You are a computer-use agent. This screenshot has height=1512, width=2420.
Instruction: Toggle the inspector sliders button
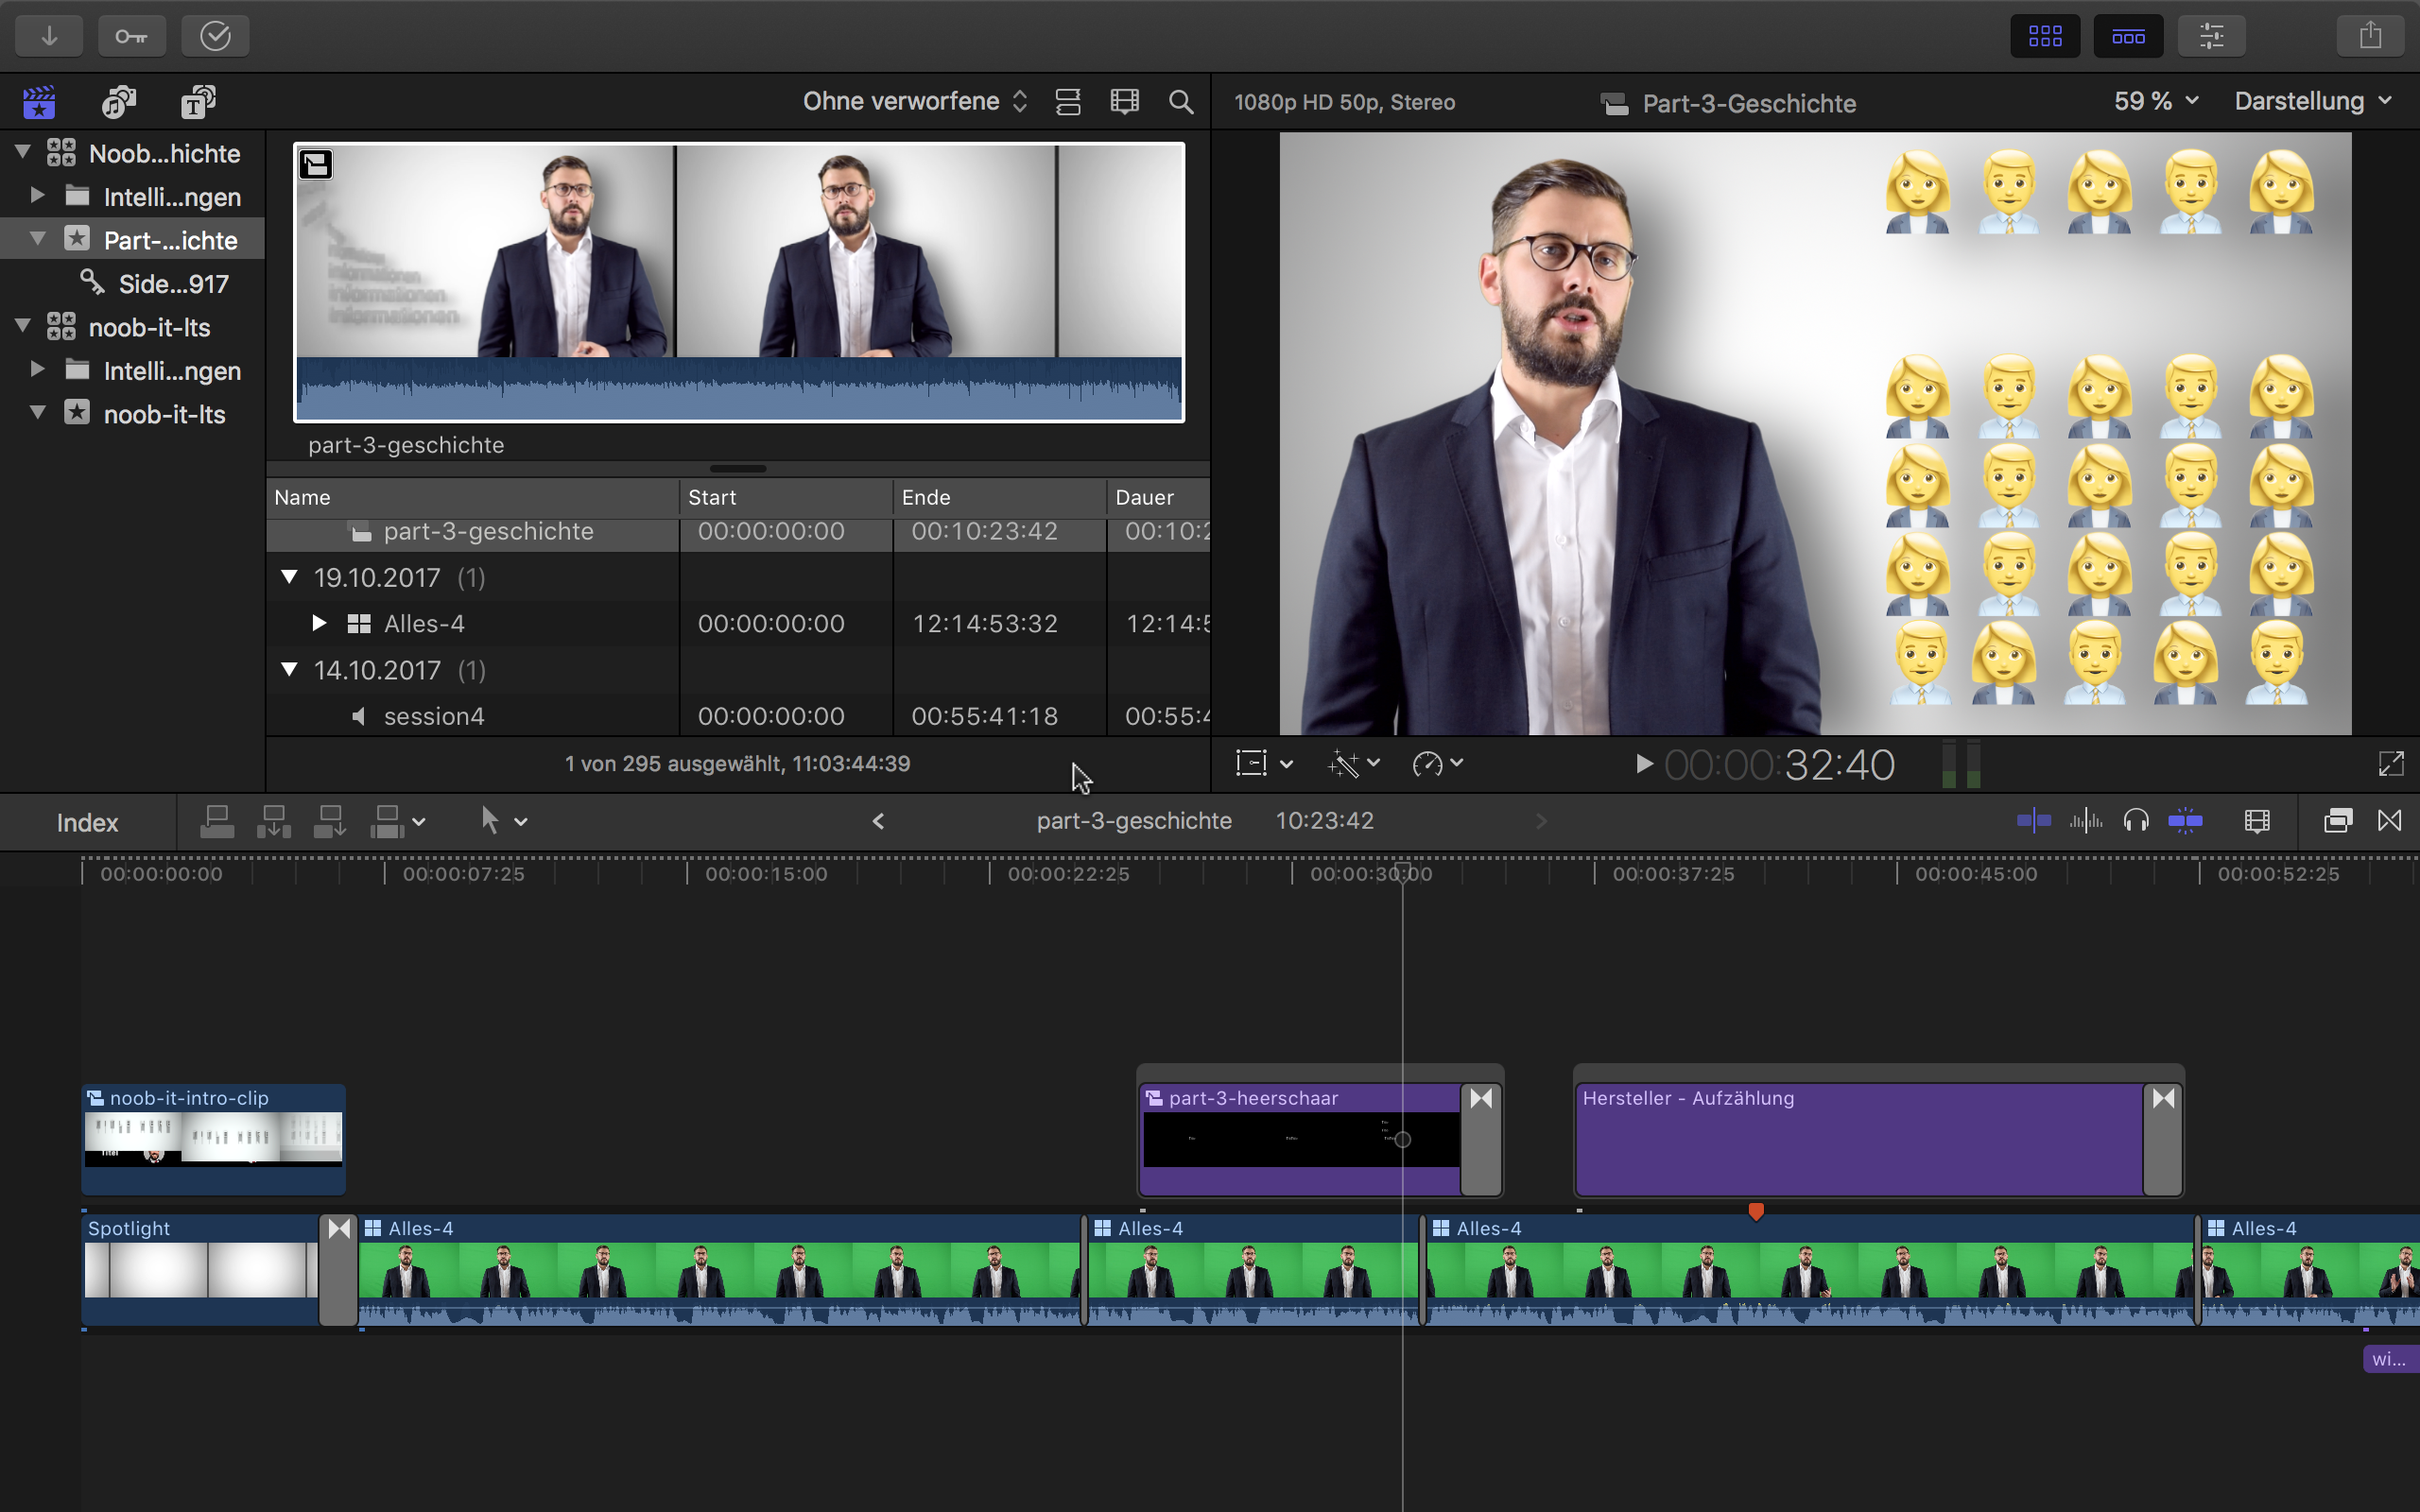[2211, 36]
